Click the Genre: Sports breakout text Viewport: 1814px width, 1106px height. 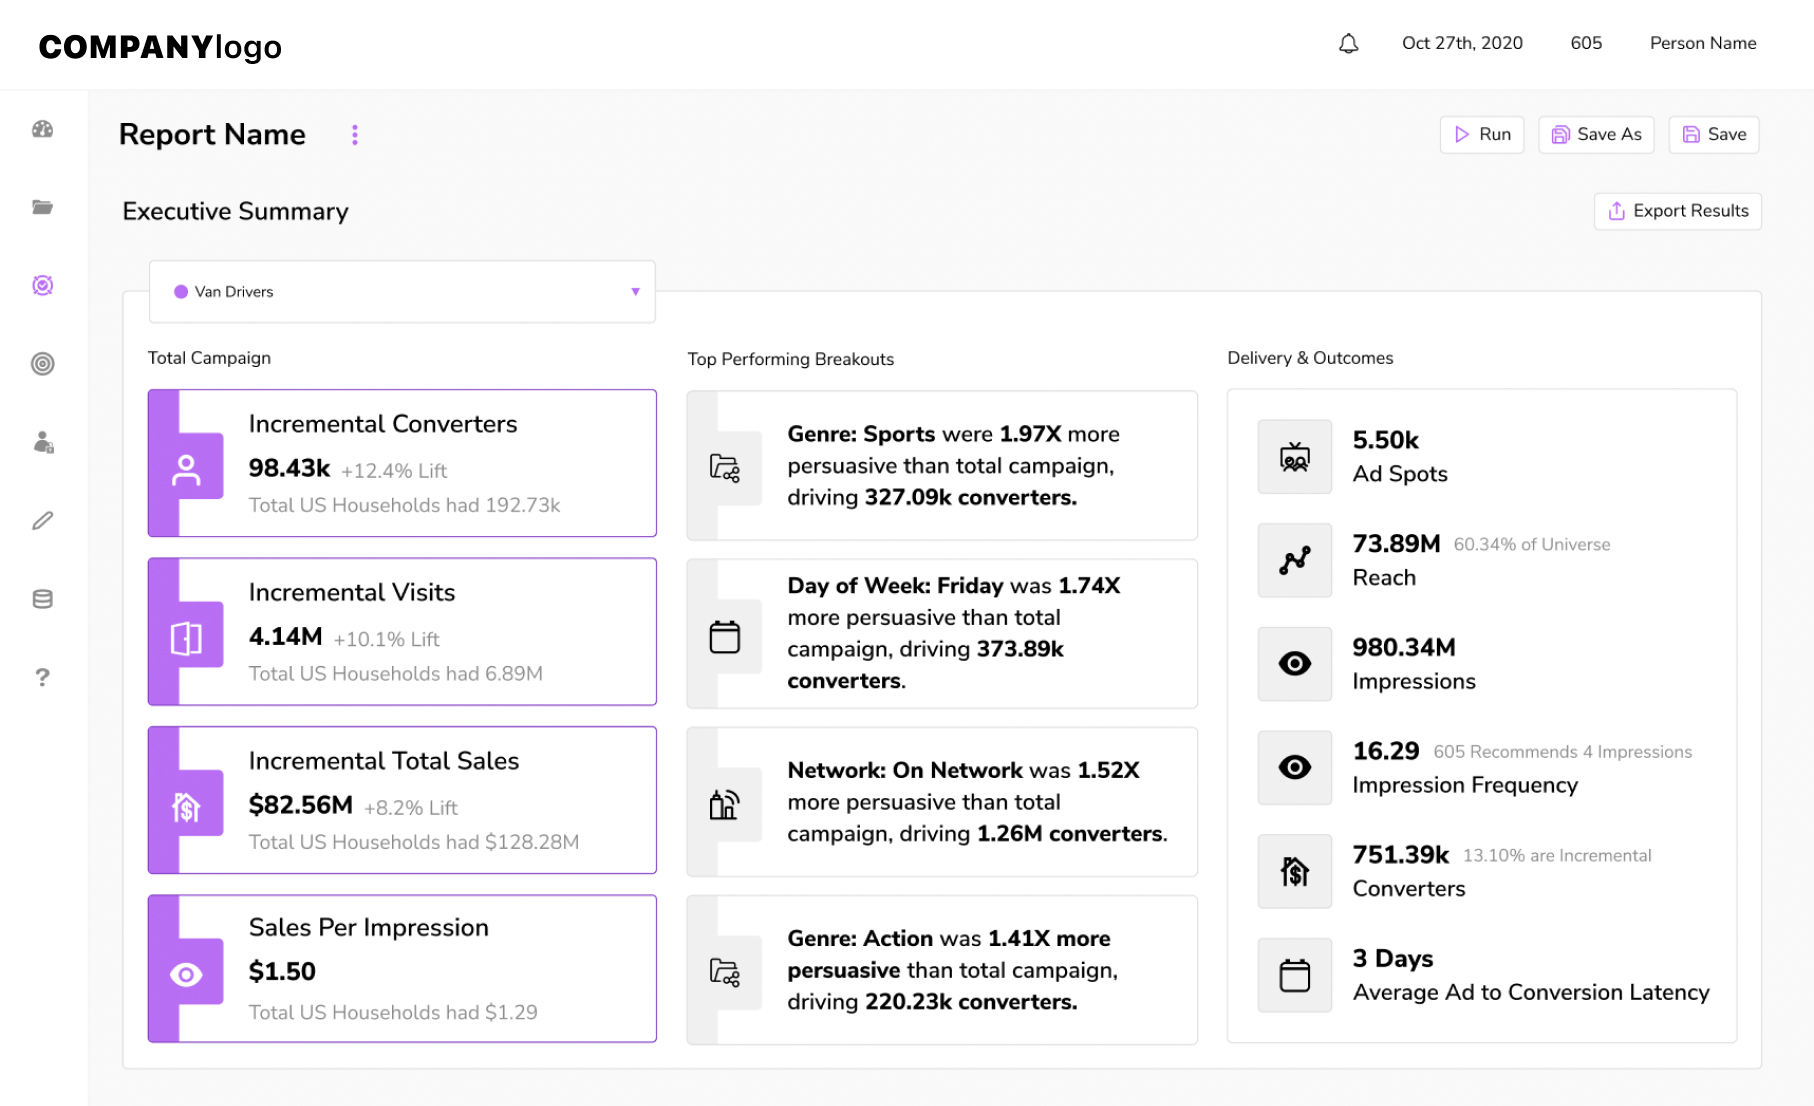(x=953, y=466)
